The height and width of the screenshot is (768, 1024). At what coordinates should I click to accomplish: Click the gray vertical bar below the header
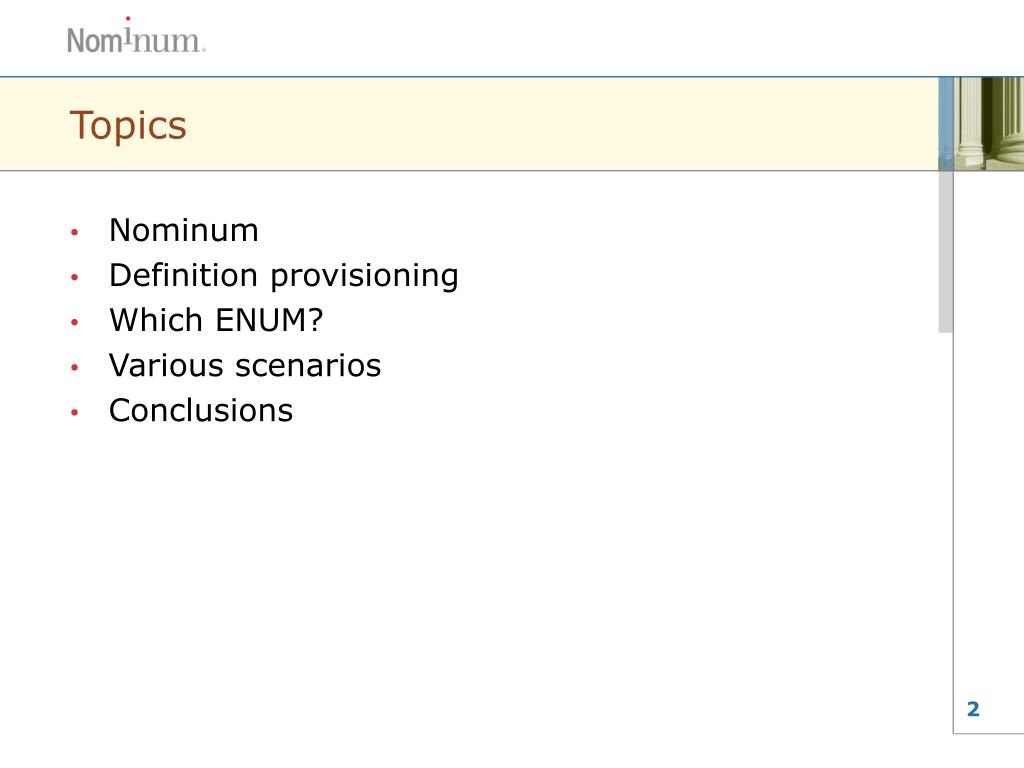pyautogui.click(x=946, y=251)
